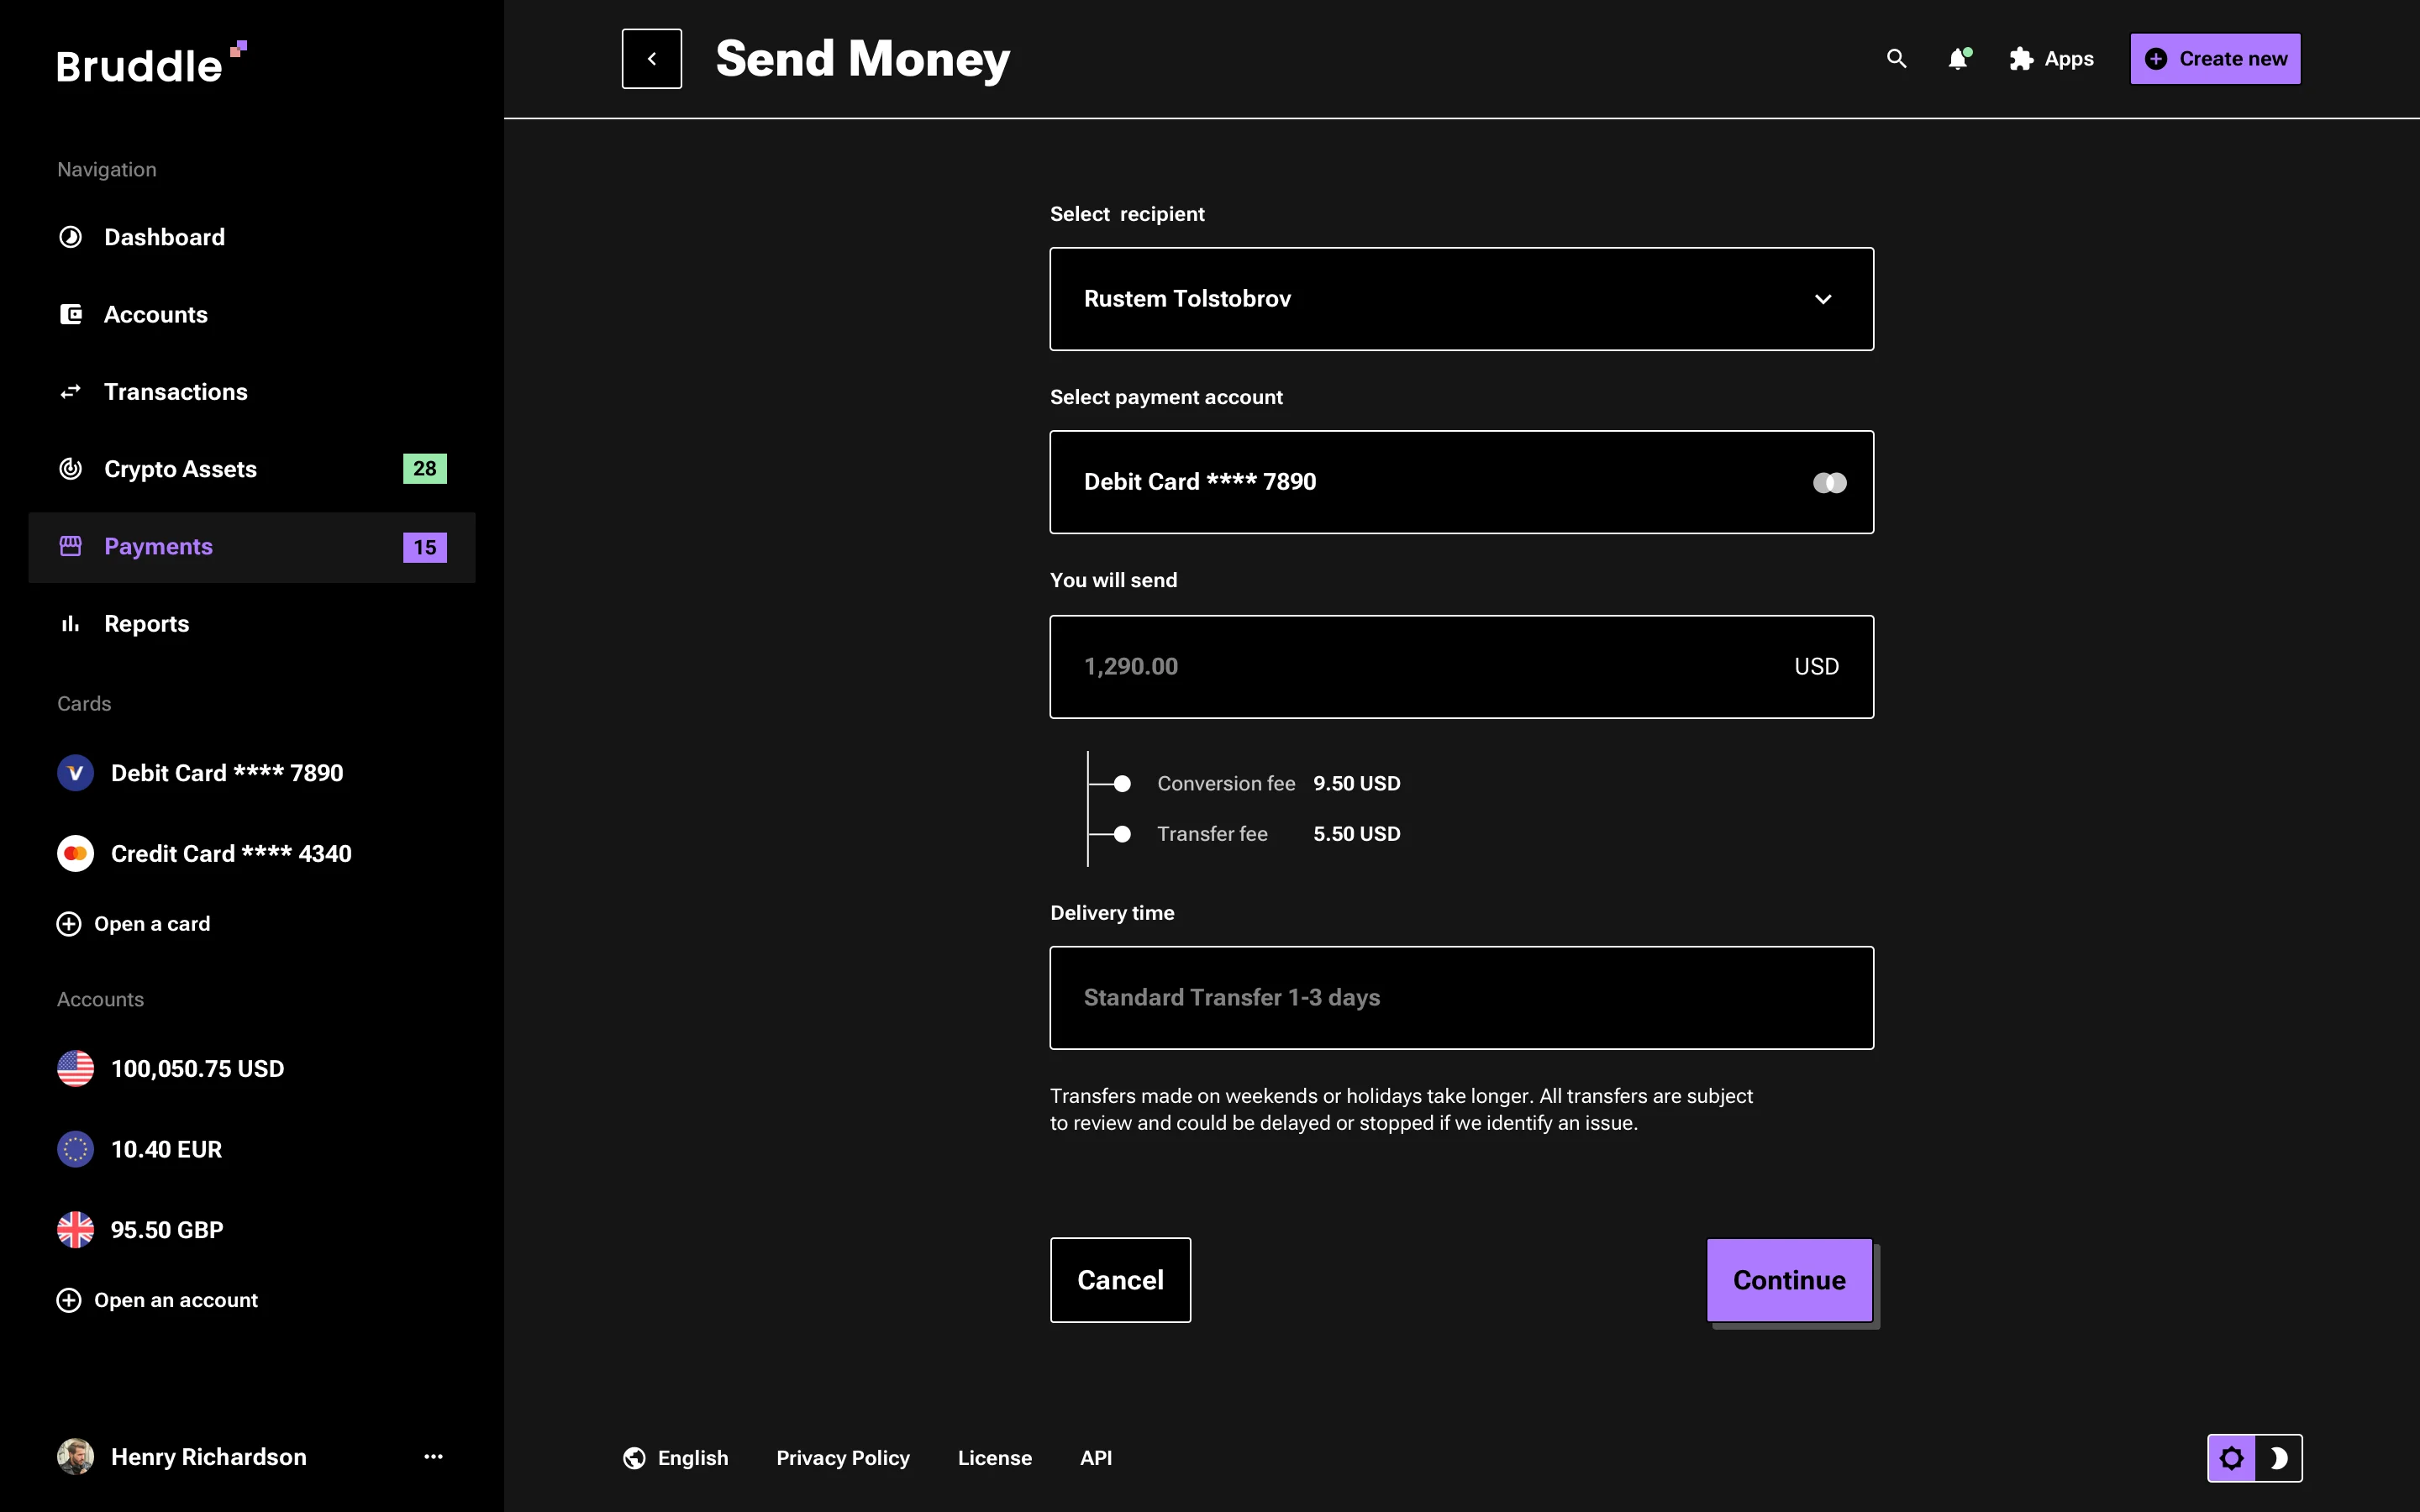Click the settings gear at bottom right
Image resolution: width=2420 pixels, height=1512 pixels.
point(2232,1457)
